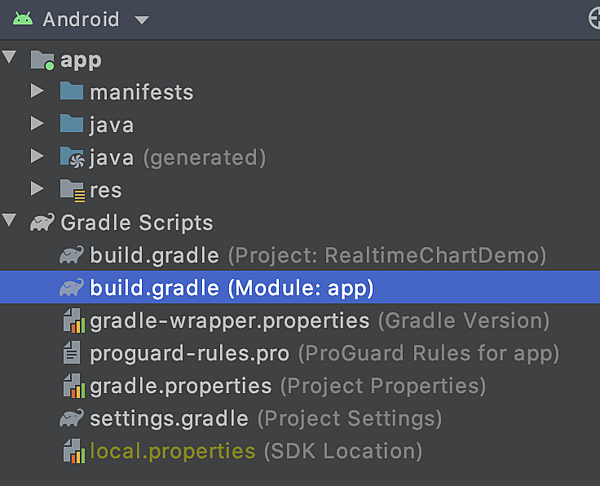Image resolution: width=600 pixels, height=486 pixels.
Task: Collapse the app module tree
Action: coord(9,57)
